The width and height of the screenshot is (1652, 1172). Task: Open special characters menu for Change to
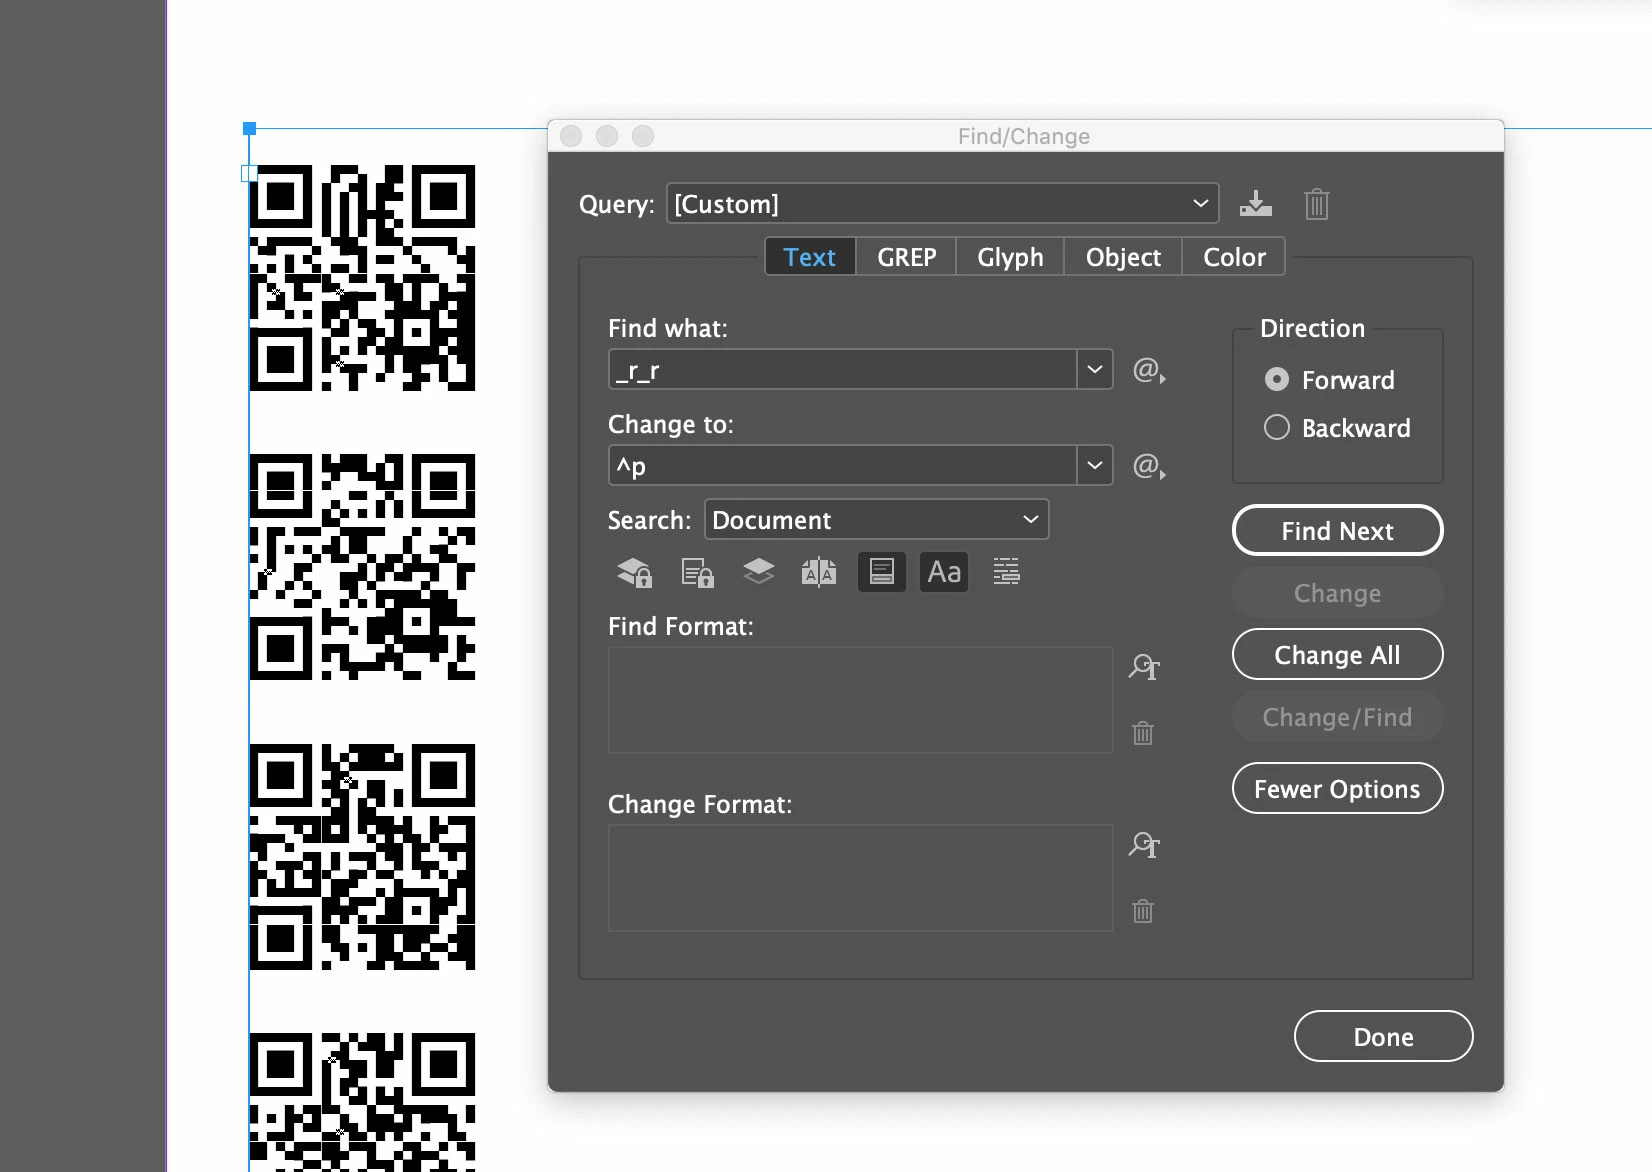click(x=1149, y=467)
